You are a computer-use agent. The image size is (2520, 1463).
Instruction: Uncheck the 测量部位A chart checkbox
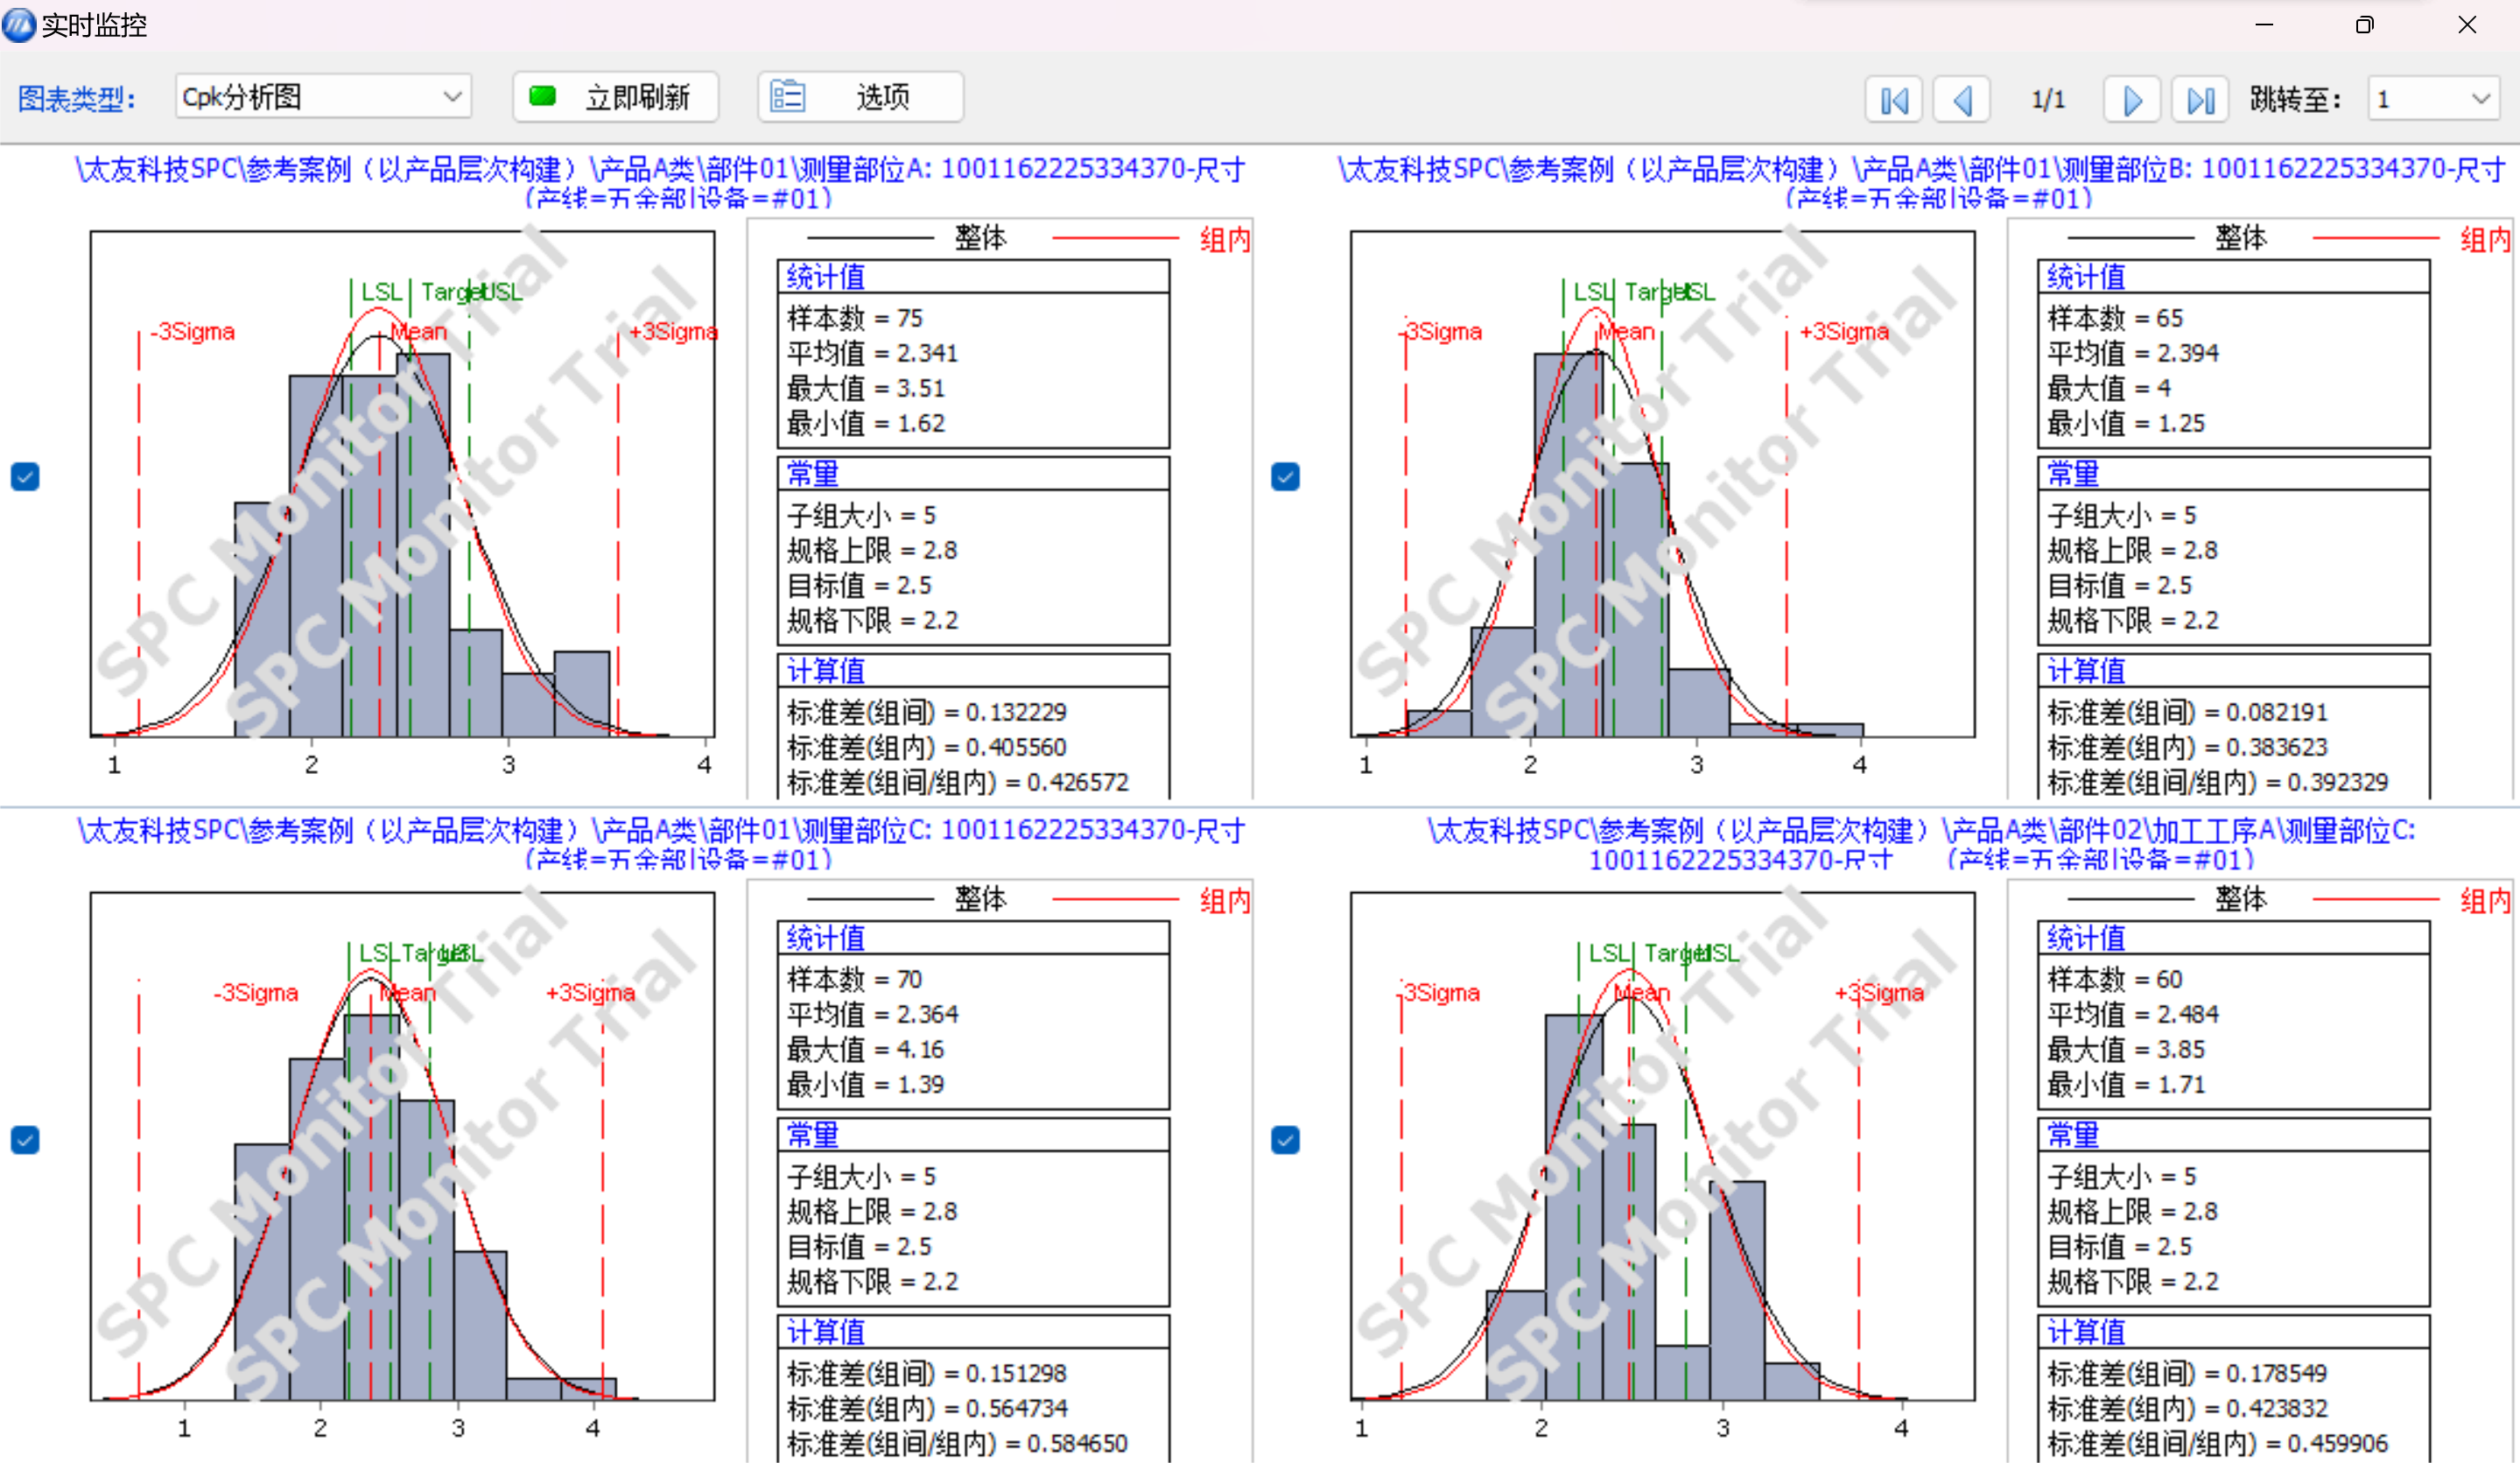25,477
